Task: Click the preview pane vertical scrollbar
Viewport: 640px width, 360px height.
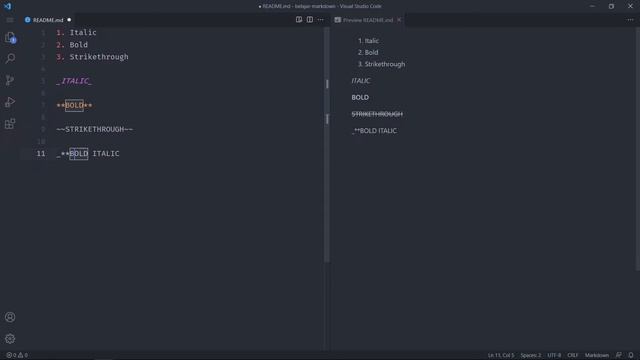Action: click(637, 149)
